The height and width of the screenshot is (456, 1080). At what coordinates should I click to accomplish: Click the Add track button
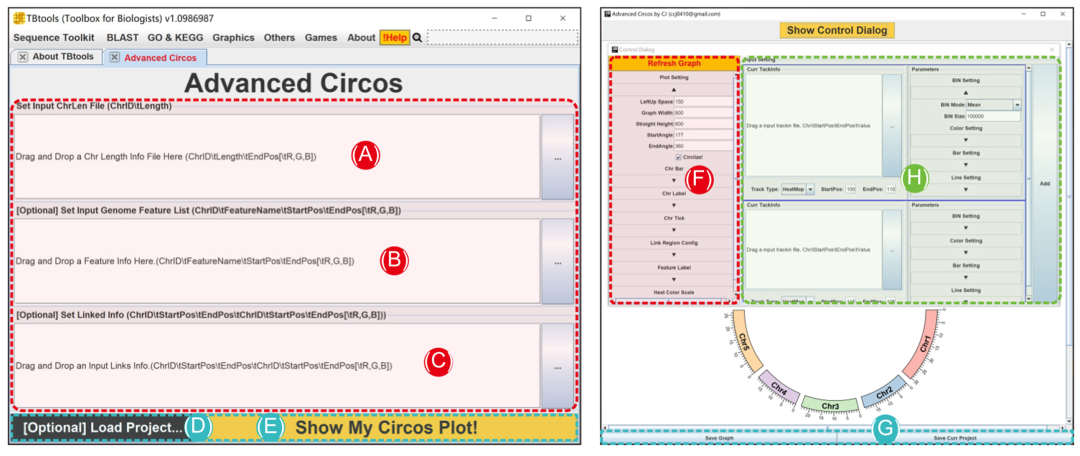click(1044, 184)
